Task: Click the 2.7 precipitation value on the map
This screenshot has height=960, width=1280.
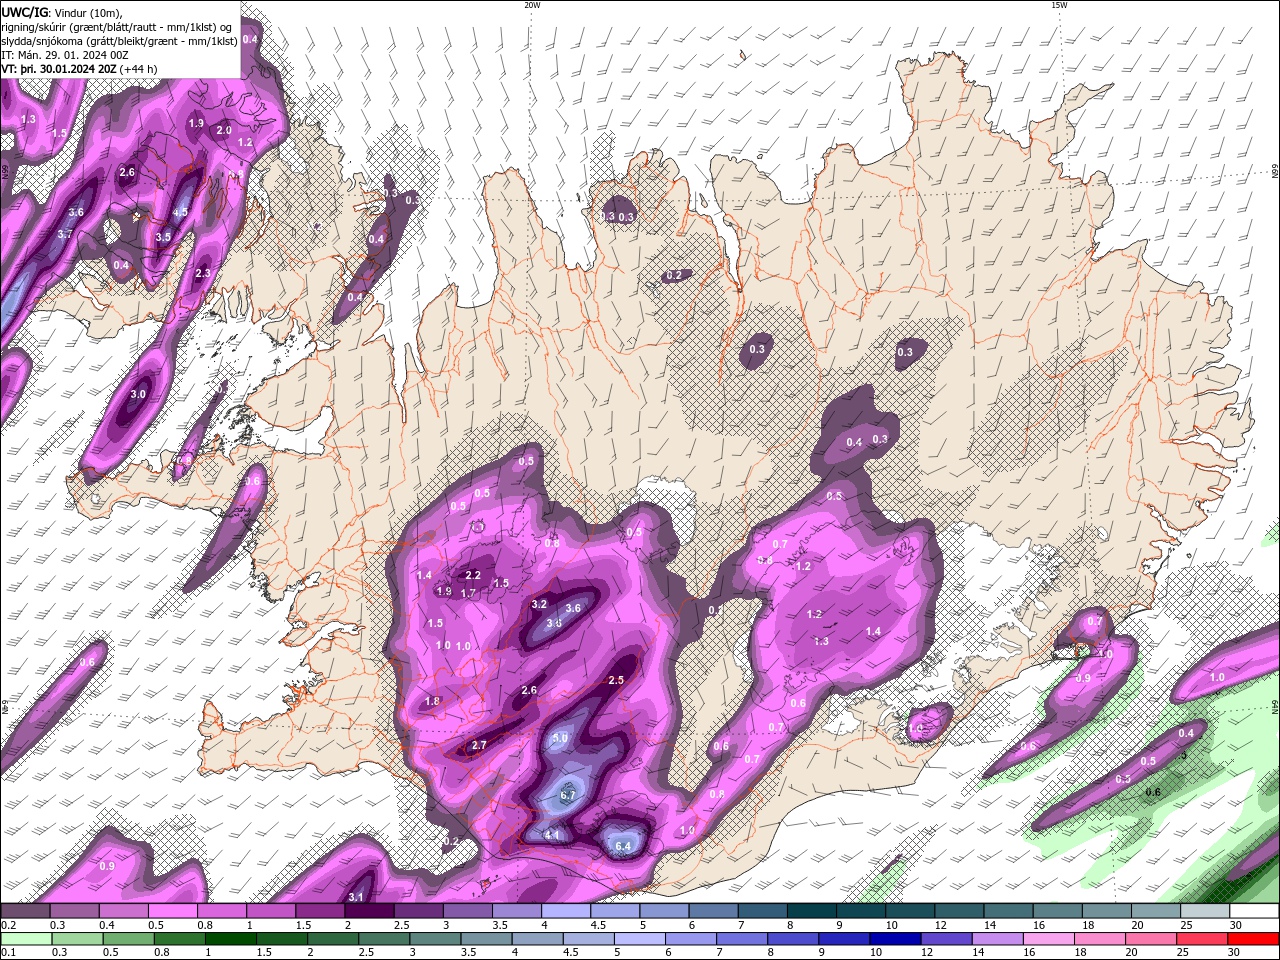Action: pyautogui.click(x=479, y=745)
